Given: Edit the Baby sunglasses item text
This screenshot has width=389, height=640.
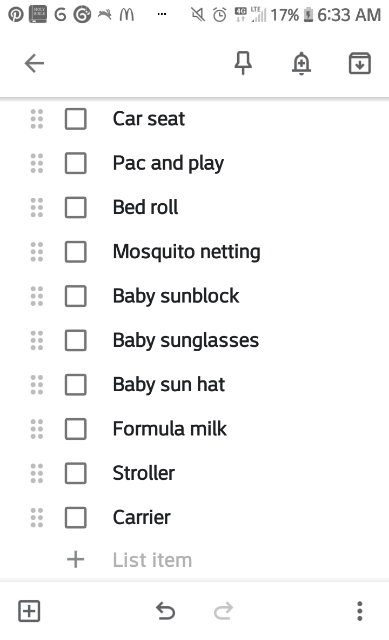Looking at the screenshot, I should click(x=186, y=340).
